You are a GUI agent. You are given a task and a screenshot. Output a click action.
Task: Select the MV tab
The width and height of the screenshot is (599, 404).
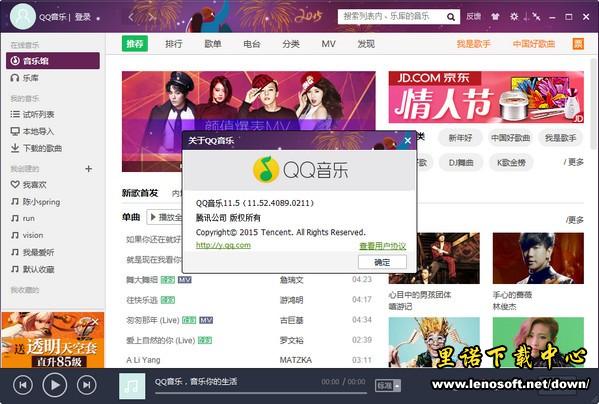coord(329,44)
